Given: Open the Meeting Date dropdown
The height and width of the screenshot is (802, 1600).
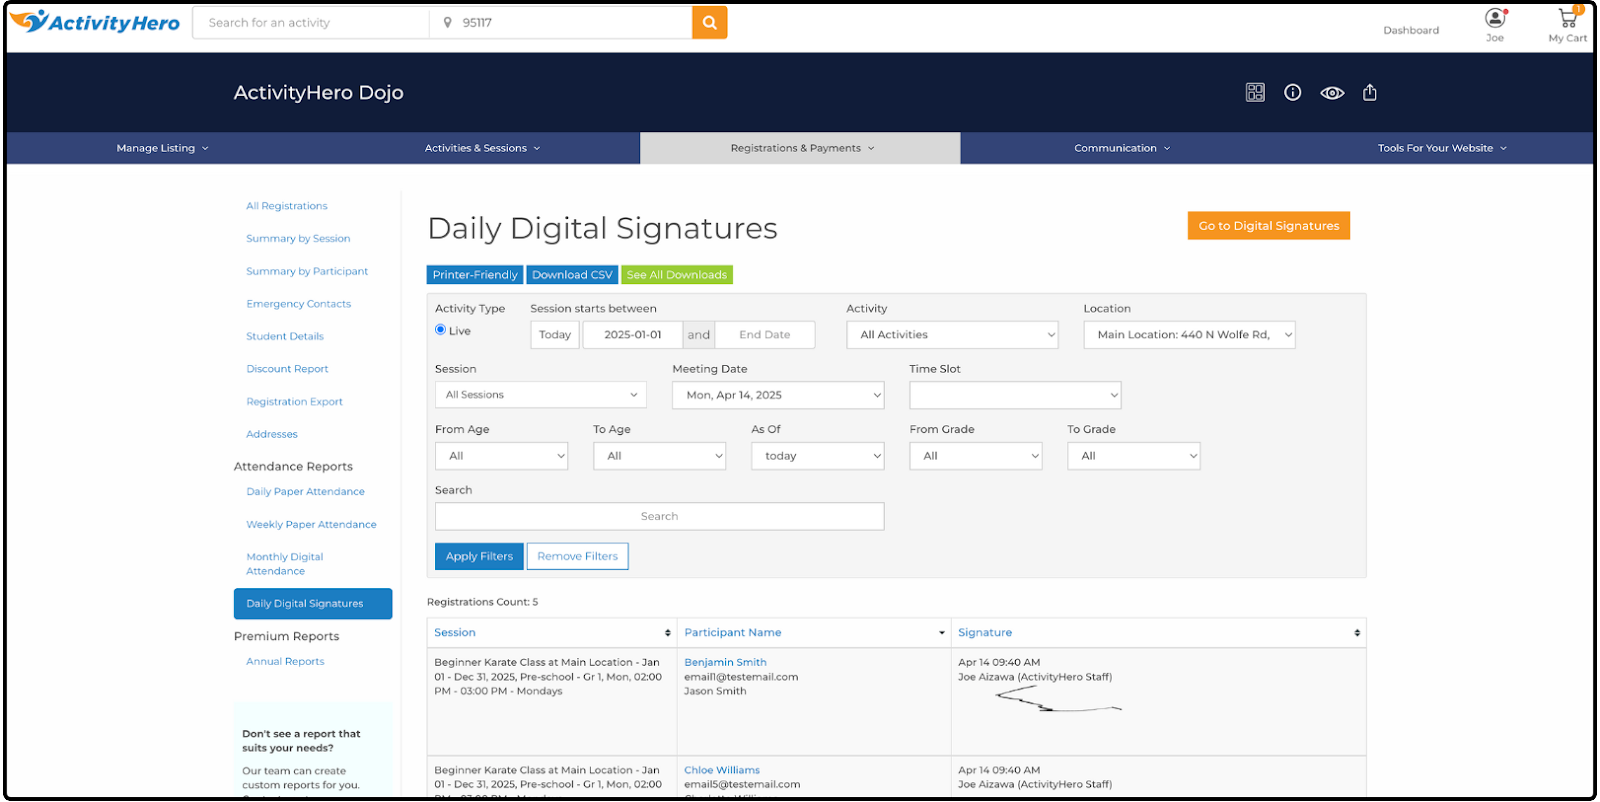Looking at the screenshot, I should (x=778, y=395).
